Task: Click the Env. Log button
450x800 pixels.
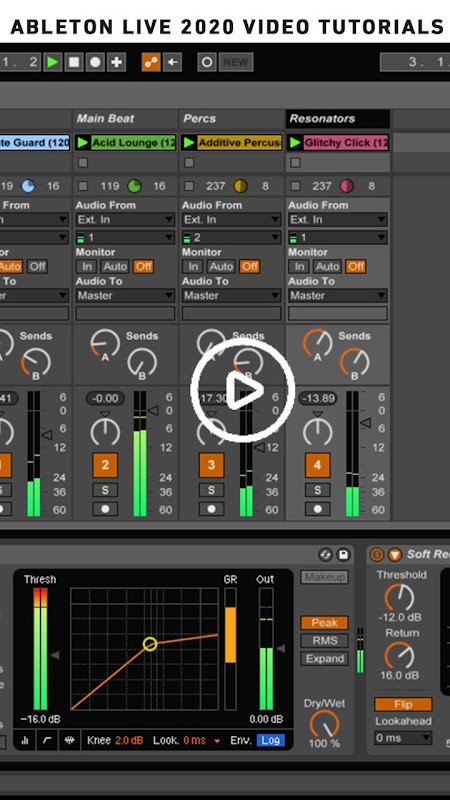Action: coord(270,740)
